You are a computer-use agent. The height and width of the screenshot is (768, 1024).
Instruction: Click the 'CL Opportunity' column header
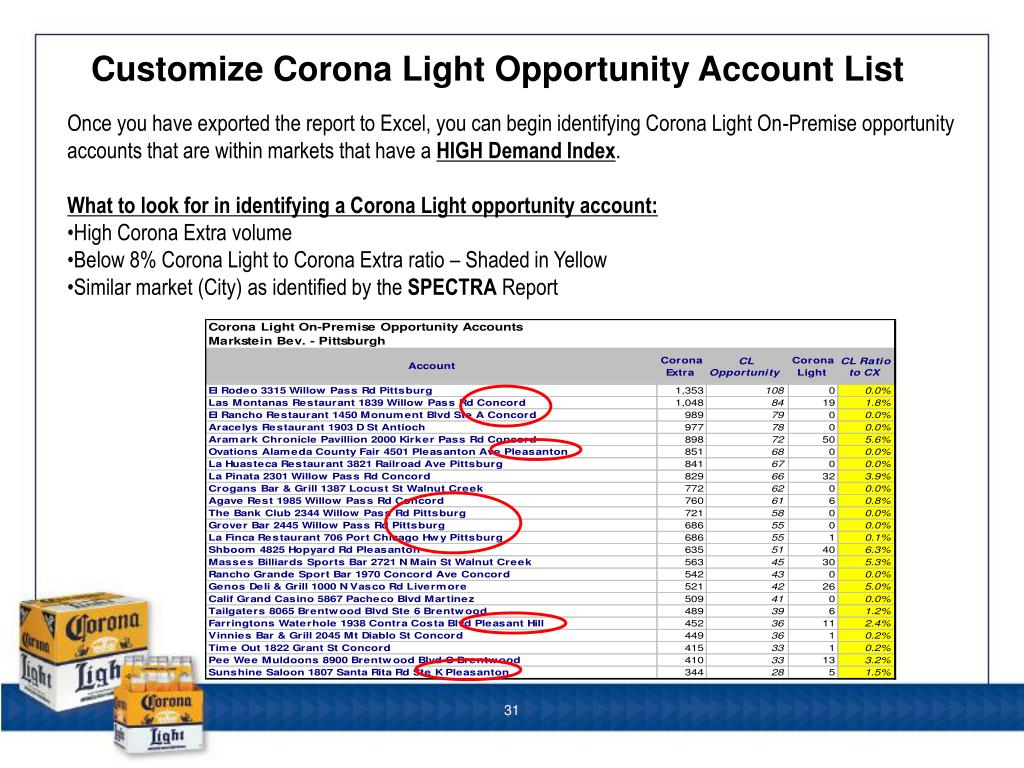744,366
